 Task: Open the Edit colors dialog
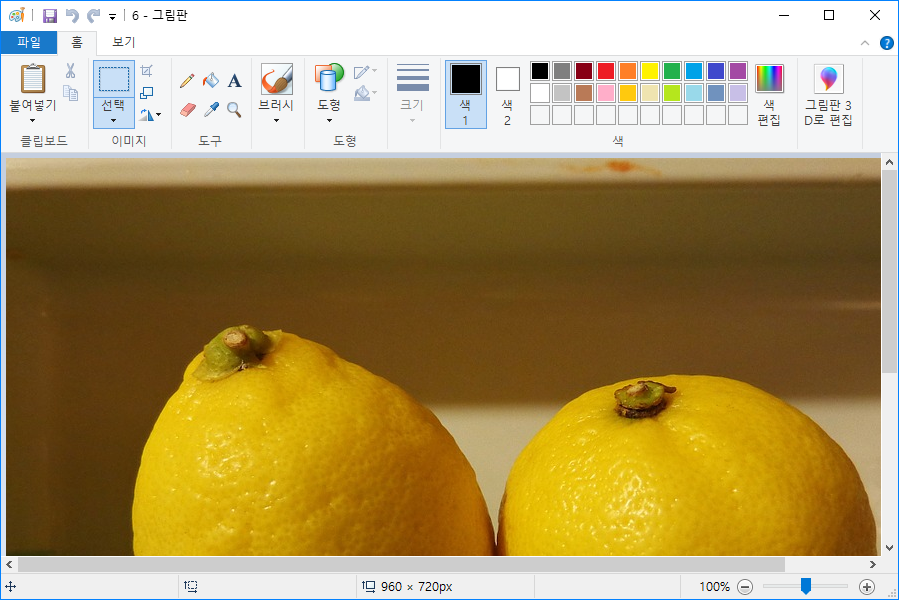(x=769, y=95)
